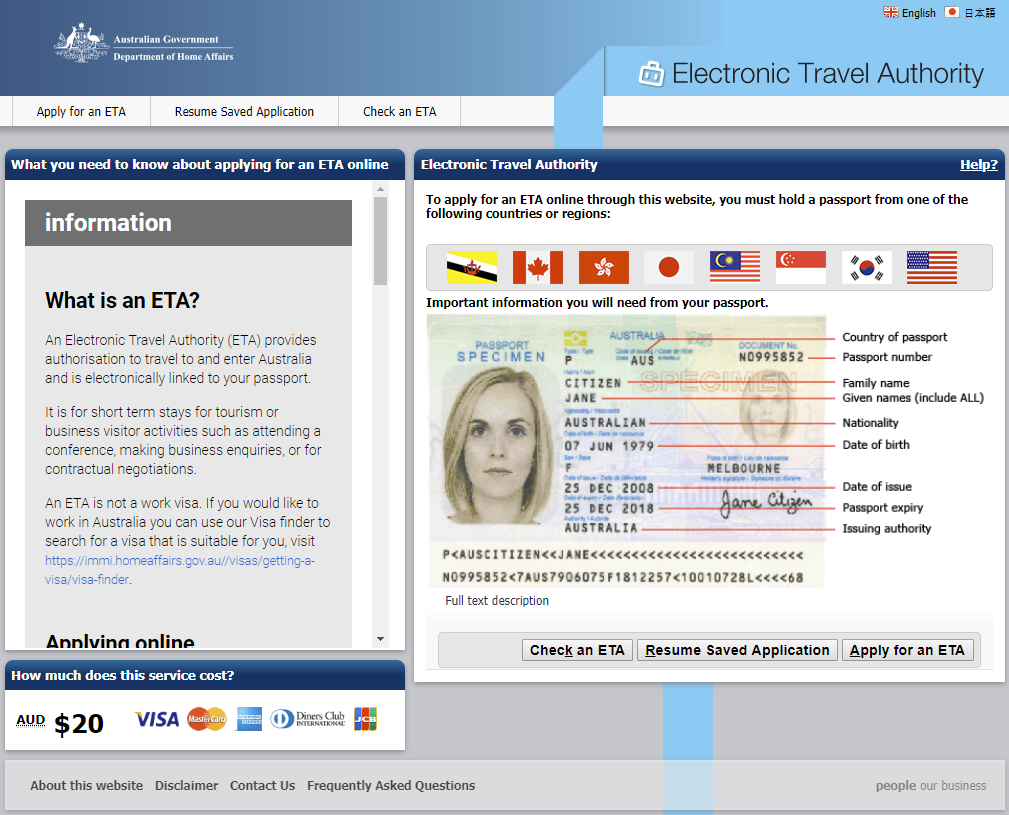
Task: Click the Hong Kong flag in eligible countries
Action: pyautogui.click(x=604, y=267)
